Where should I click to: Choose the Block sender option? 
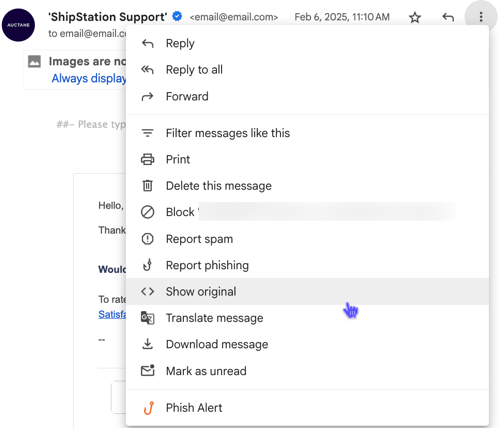pyautogui.click(x=307, y=212)
